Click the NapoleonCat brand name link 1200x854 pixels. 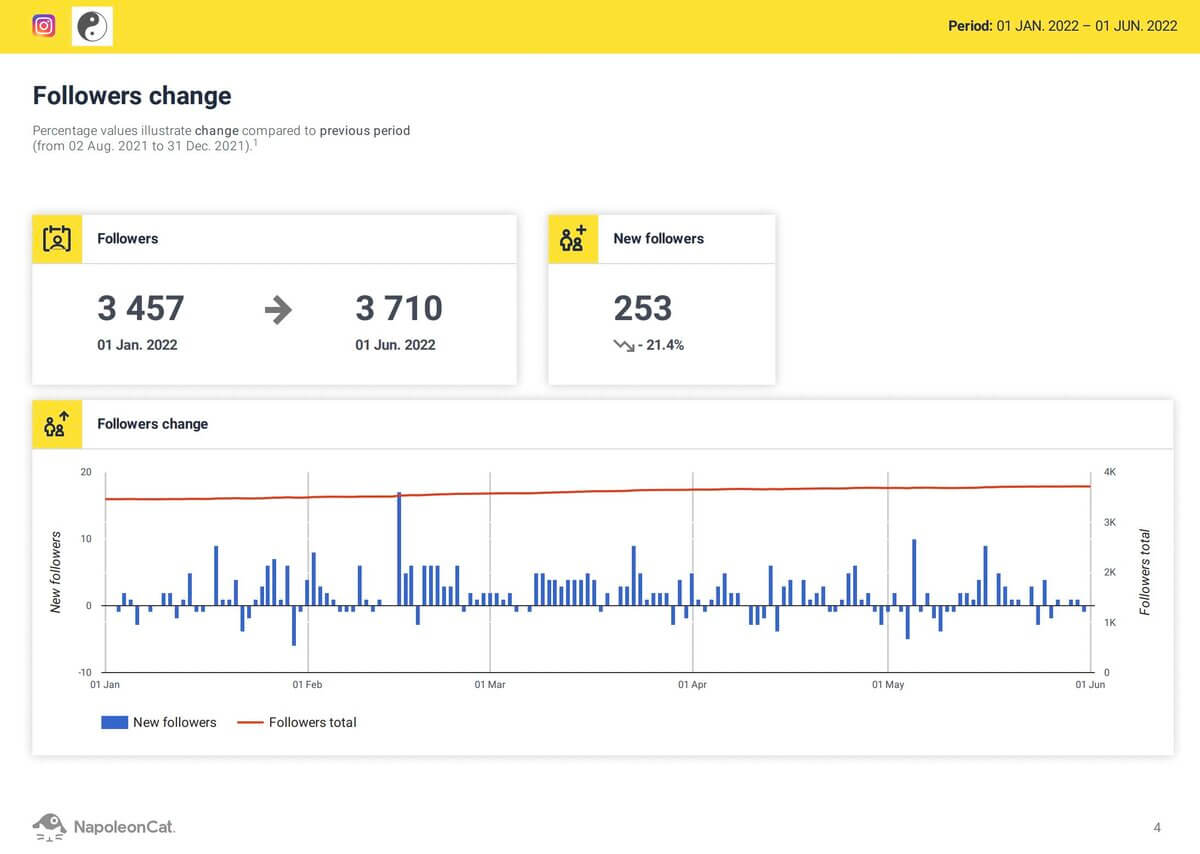point(124,827)
